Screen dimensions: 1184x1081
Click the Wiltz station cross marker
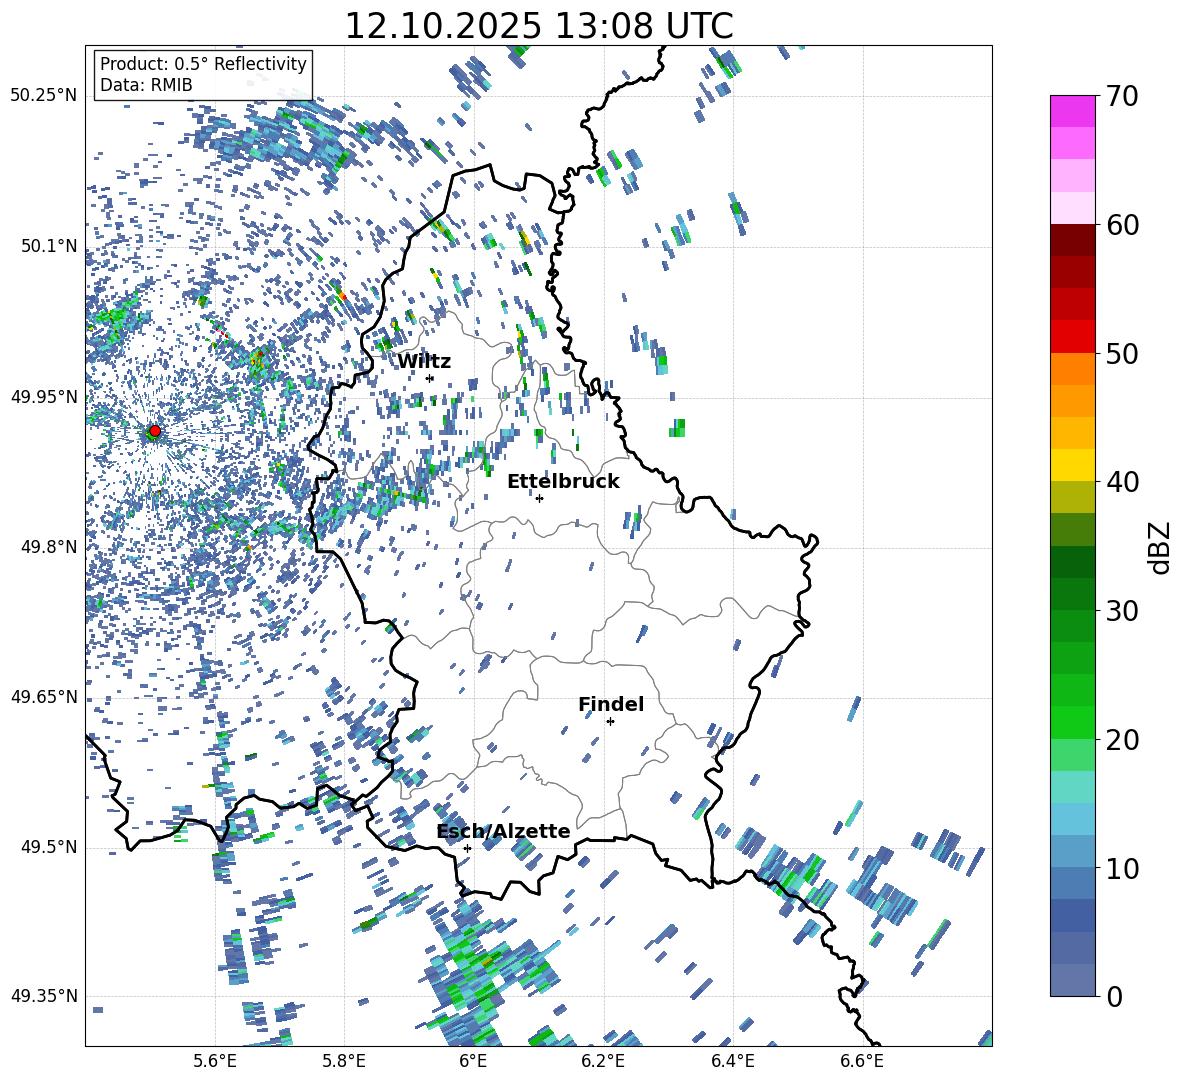430,378
